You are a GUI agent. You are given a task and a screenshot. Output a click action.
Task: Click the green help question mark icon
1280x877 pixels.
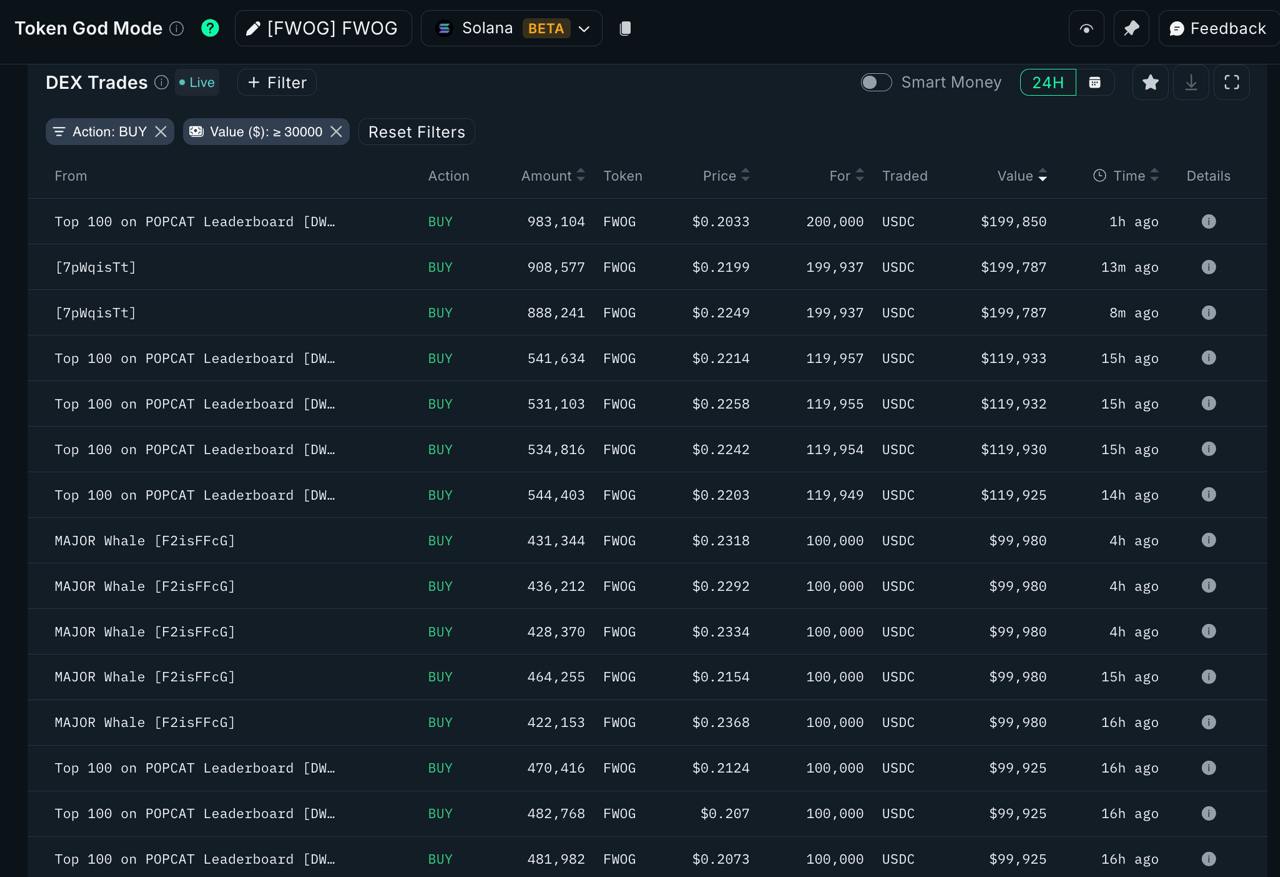pyautogui.click(x=210, y=28)
